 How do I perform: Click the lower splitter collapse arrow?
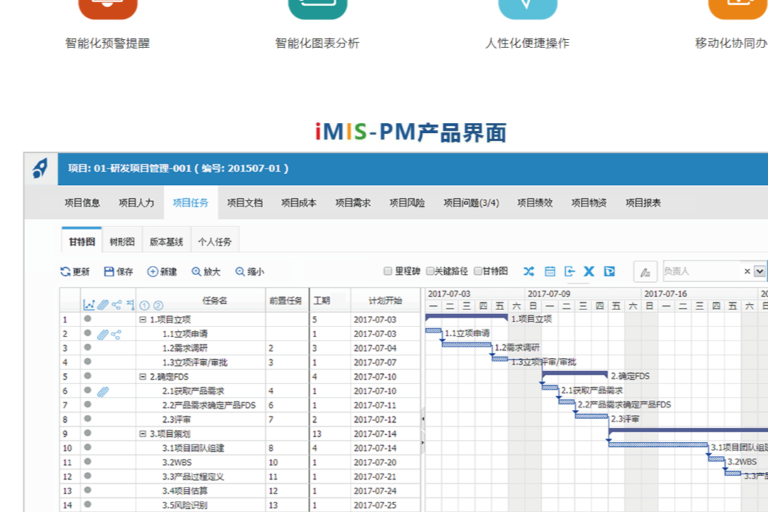(x=423, y=442)
